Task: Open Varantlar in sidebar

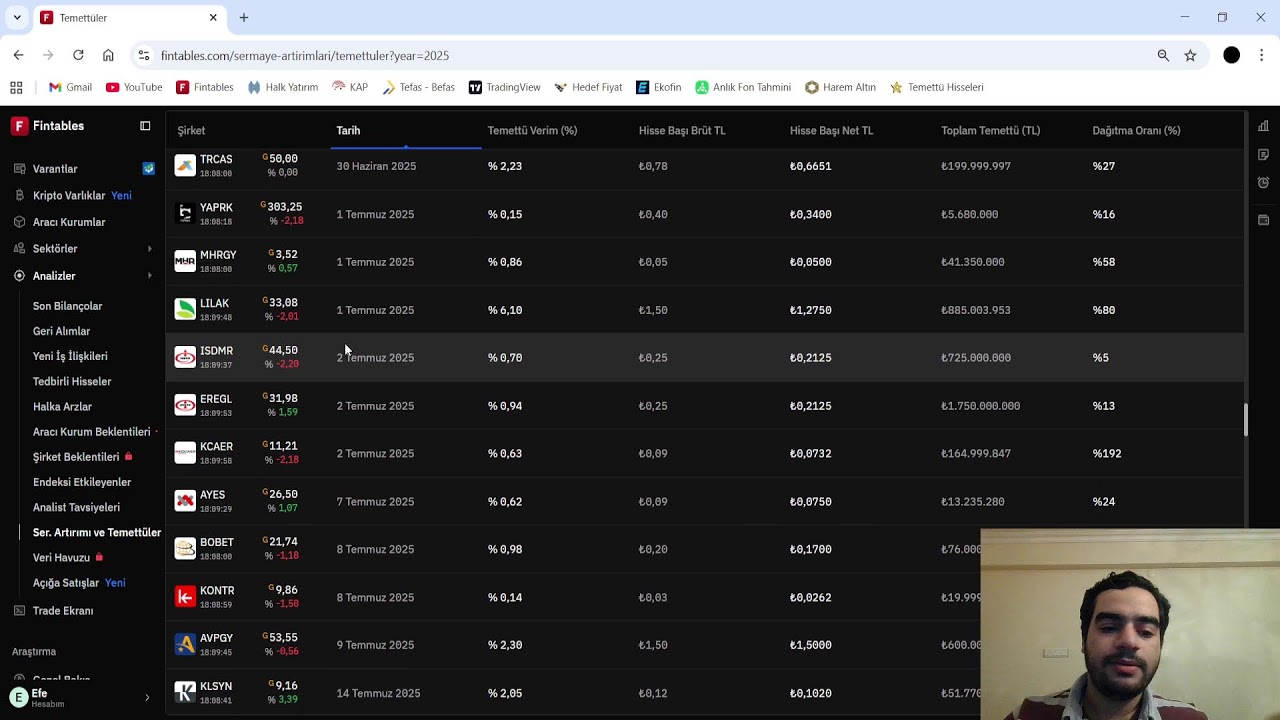Action: [x=55, y=169]
